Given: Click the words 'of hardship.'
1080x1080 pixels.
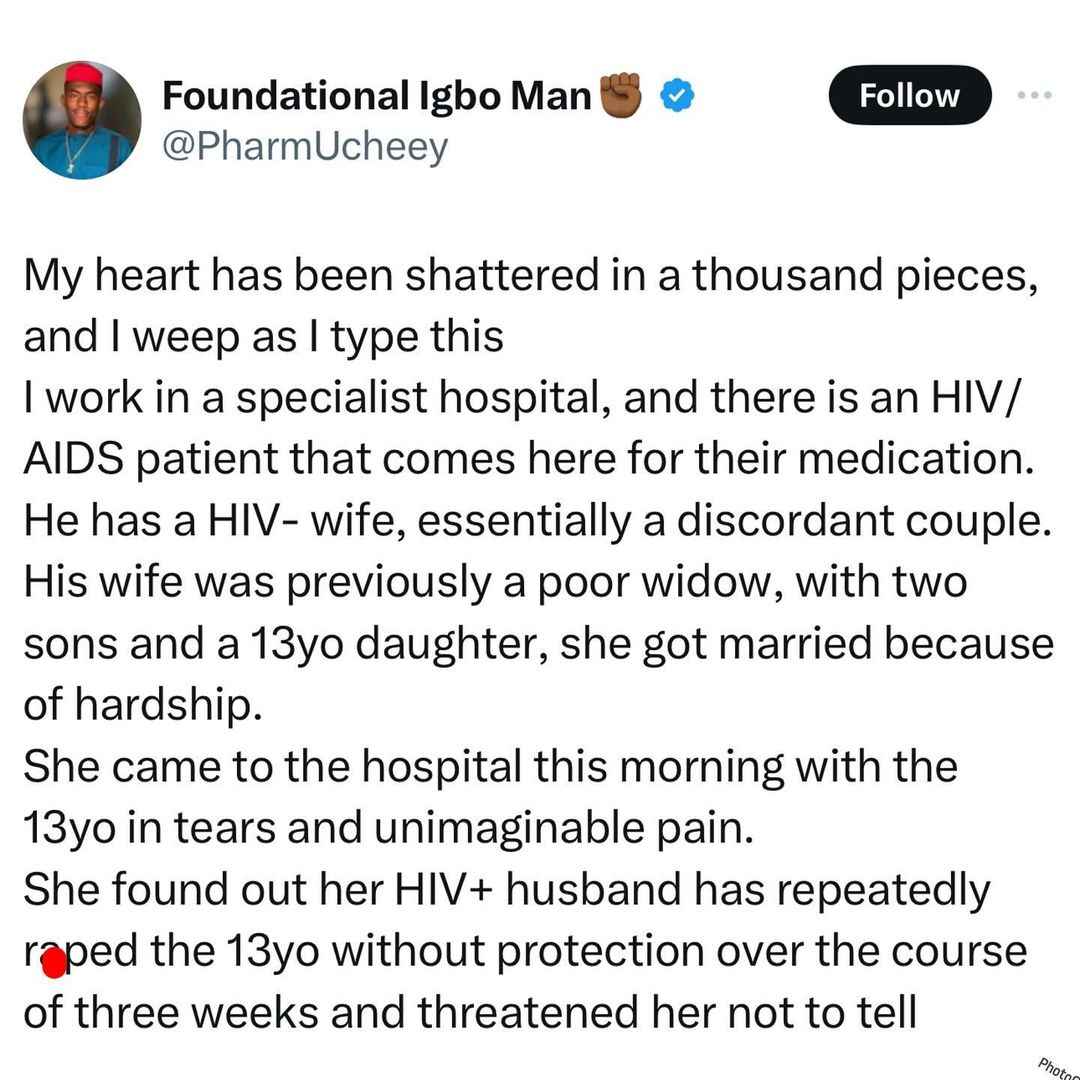Looking at the screenshot, I should (143, 704).
